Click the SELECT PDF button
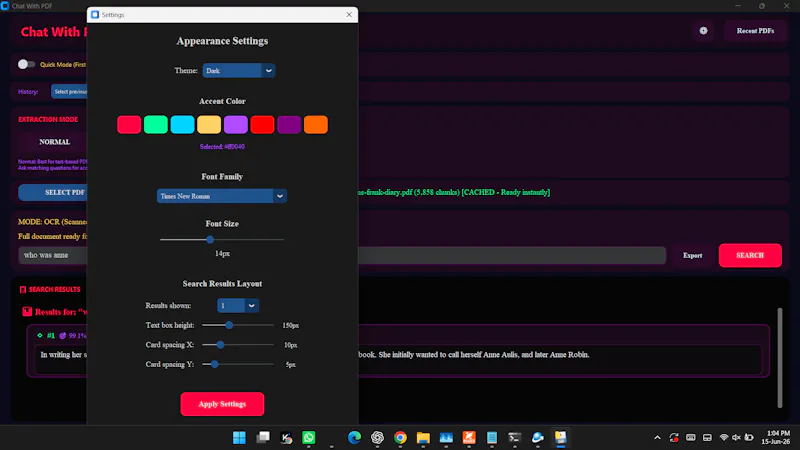This screenshot has width=800, height=450. click(x=53, y=192)
